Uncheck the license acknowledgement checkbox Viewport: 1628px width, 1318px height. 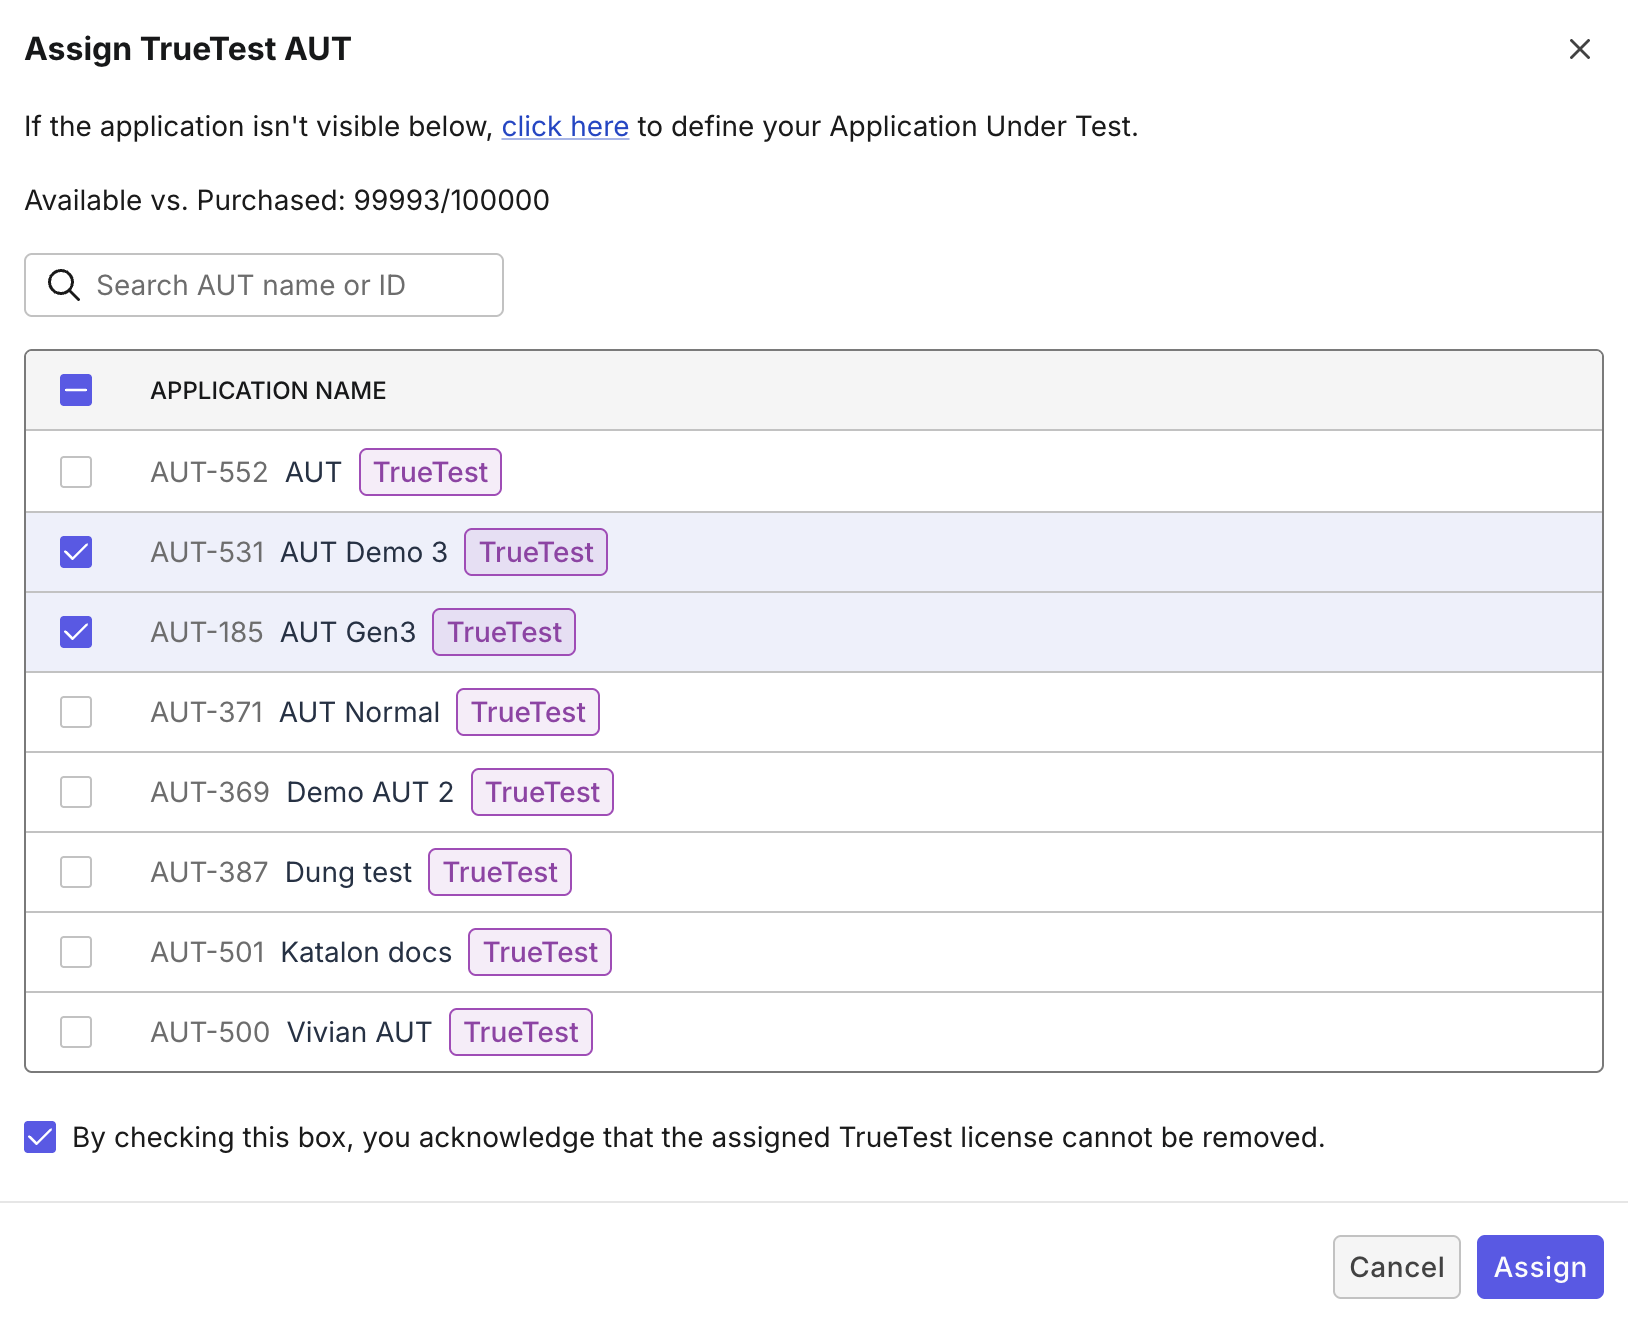pos(40,1137)
